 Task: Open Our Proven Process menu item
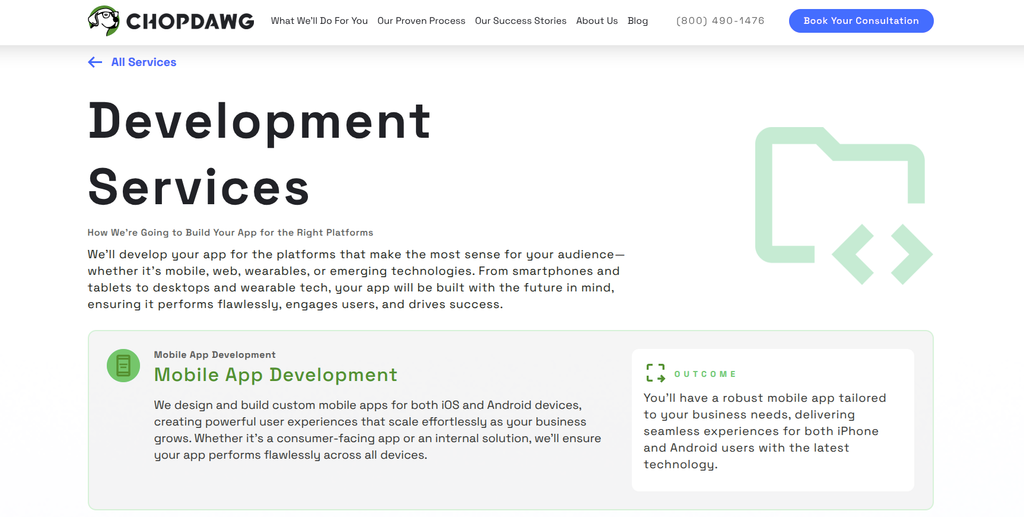(421, 21)
